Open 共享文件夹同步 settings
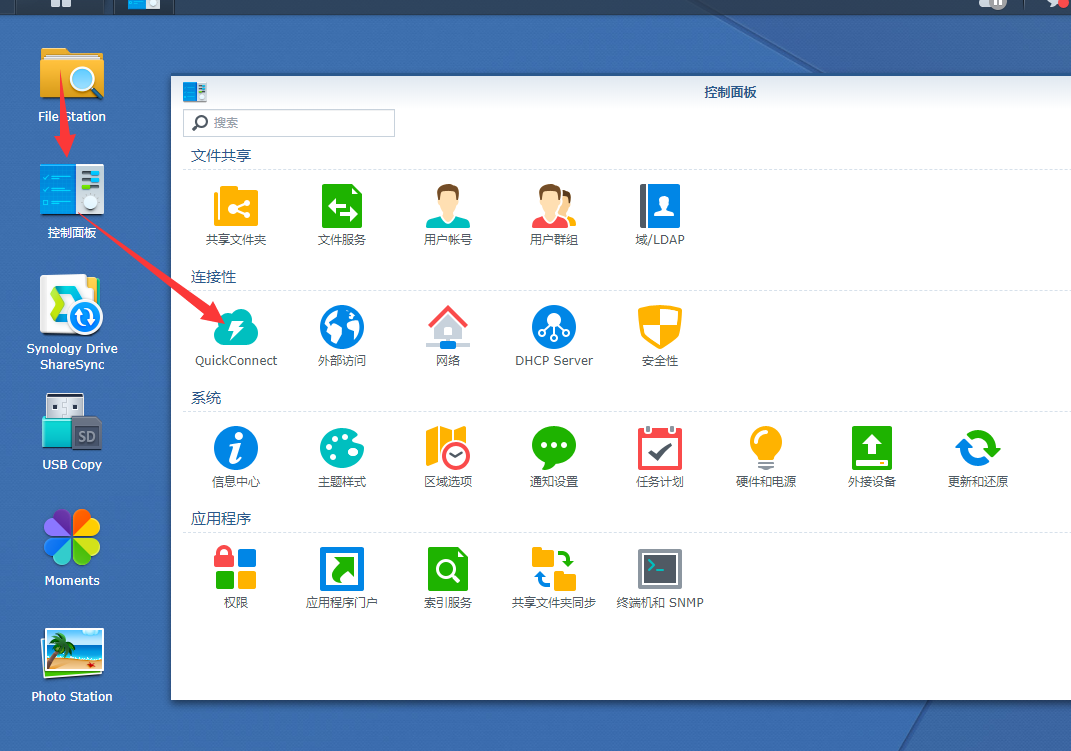This screenshot has width=1071, height=751. 554,578
